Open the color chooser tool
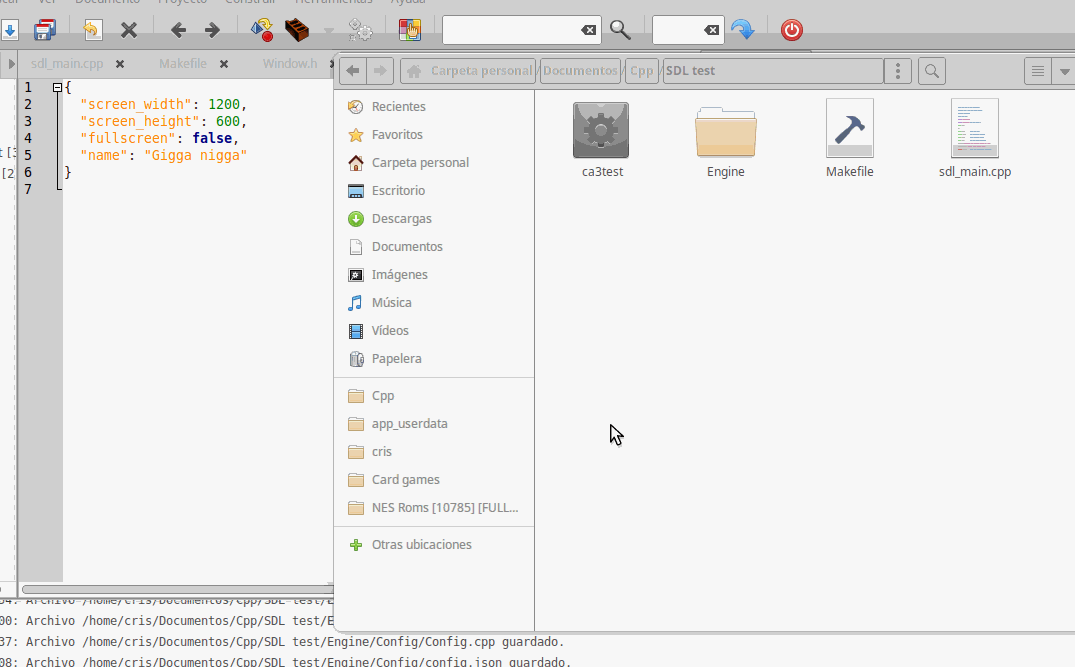The image size is (1075, 667). 410,30
